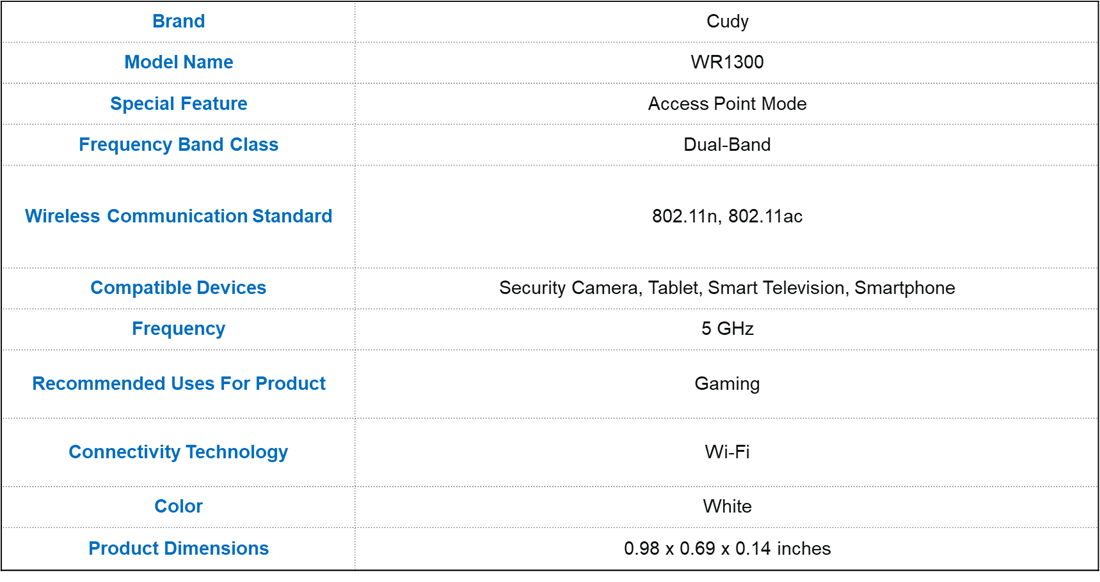Click the Model Name label
Image resolution: width=1100 pixels, height=582 pixels.
[178, 62]
